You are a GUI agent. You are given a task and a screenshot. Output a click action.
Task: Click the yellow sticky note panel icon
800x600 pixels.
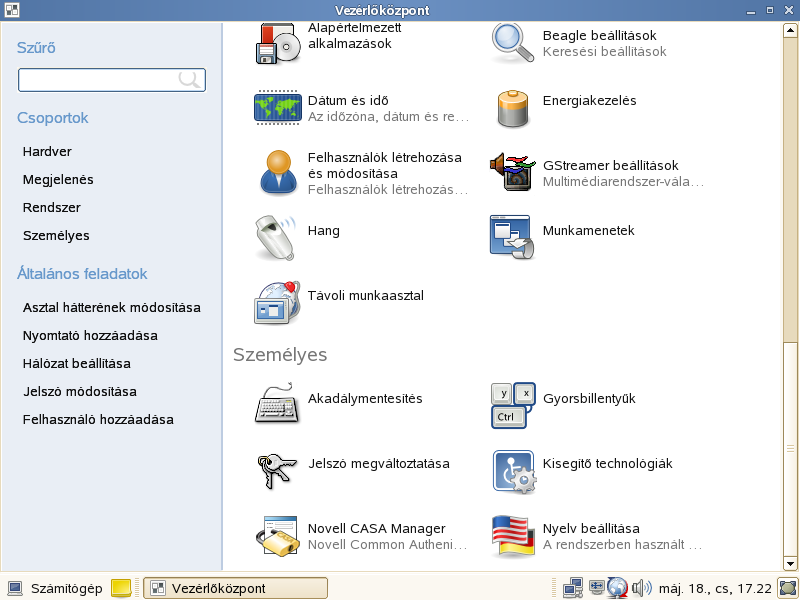pos(121,588)
